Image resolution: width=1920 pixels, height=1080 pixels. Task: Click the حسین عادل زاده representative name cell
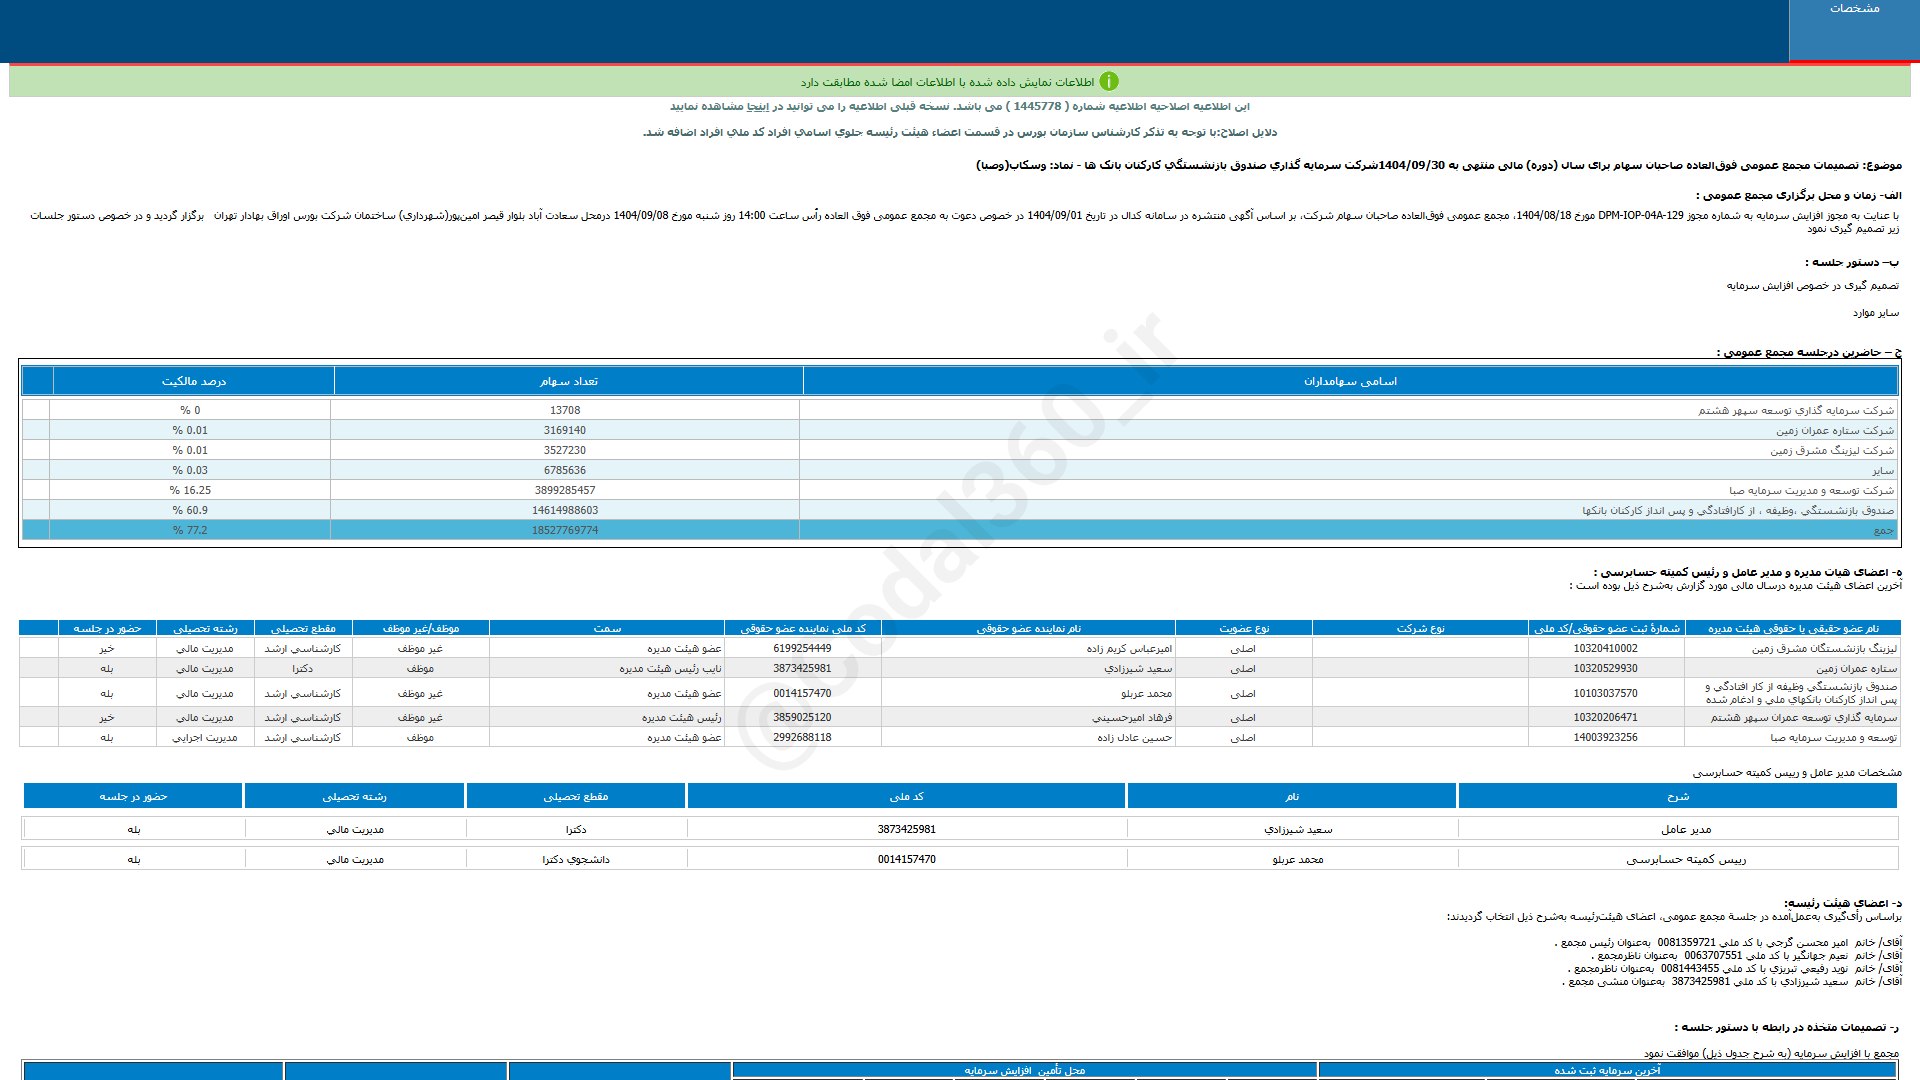click(1134, 737)
